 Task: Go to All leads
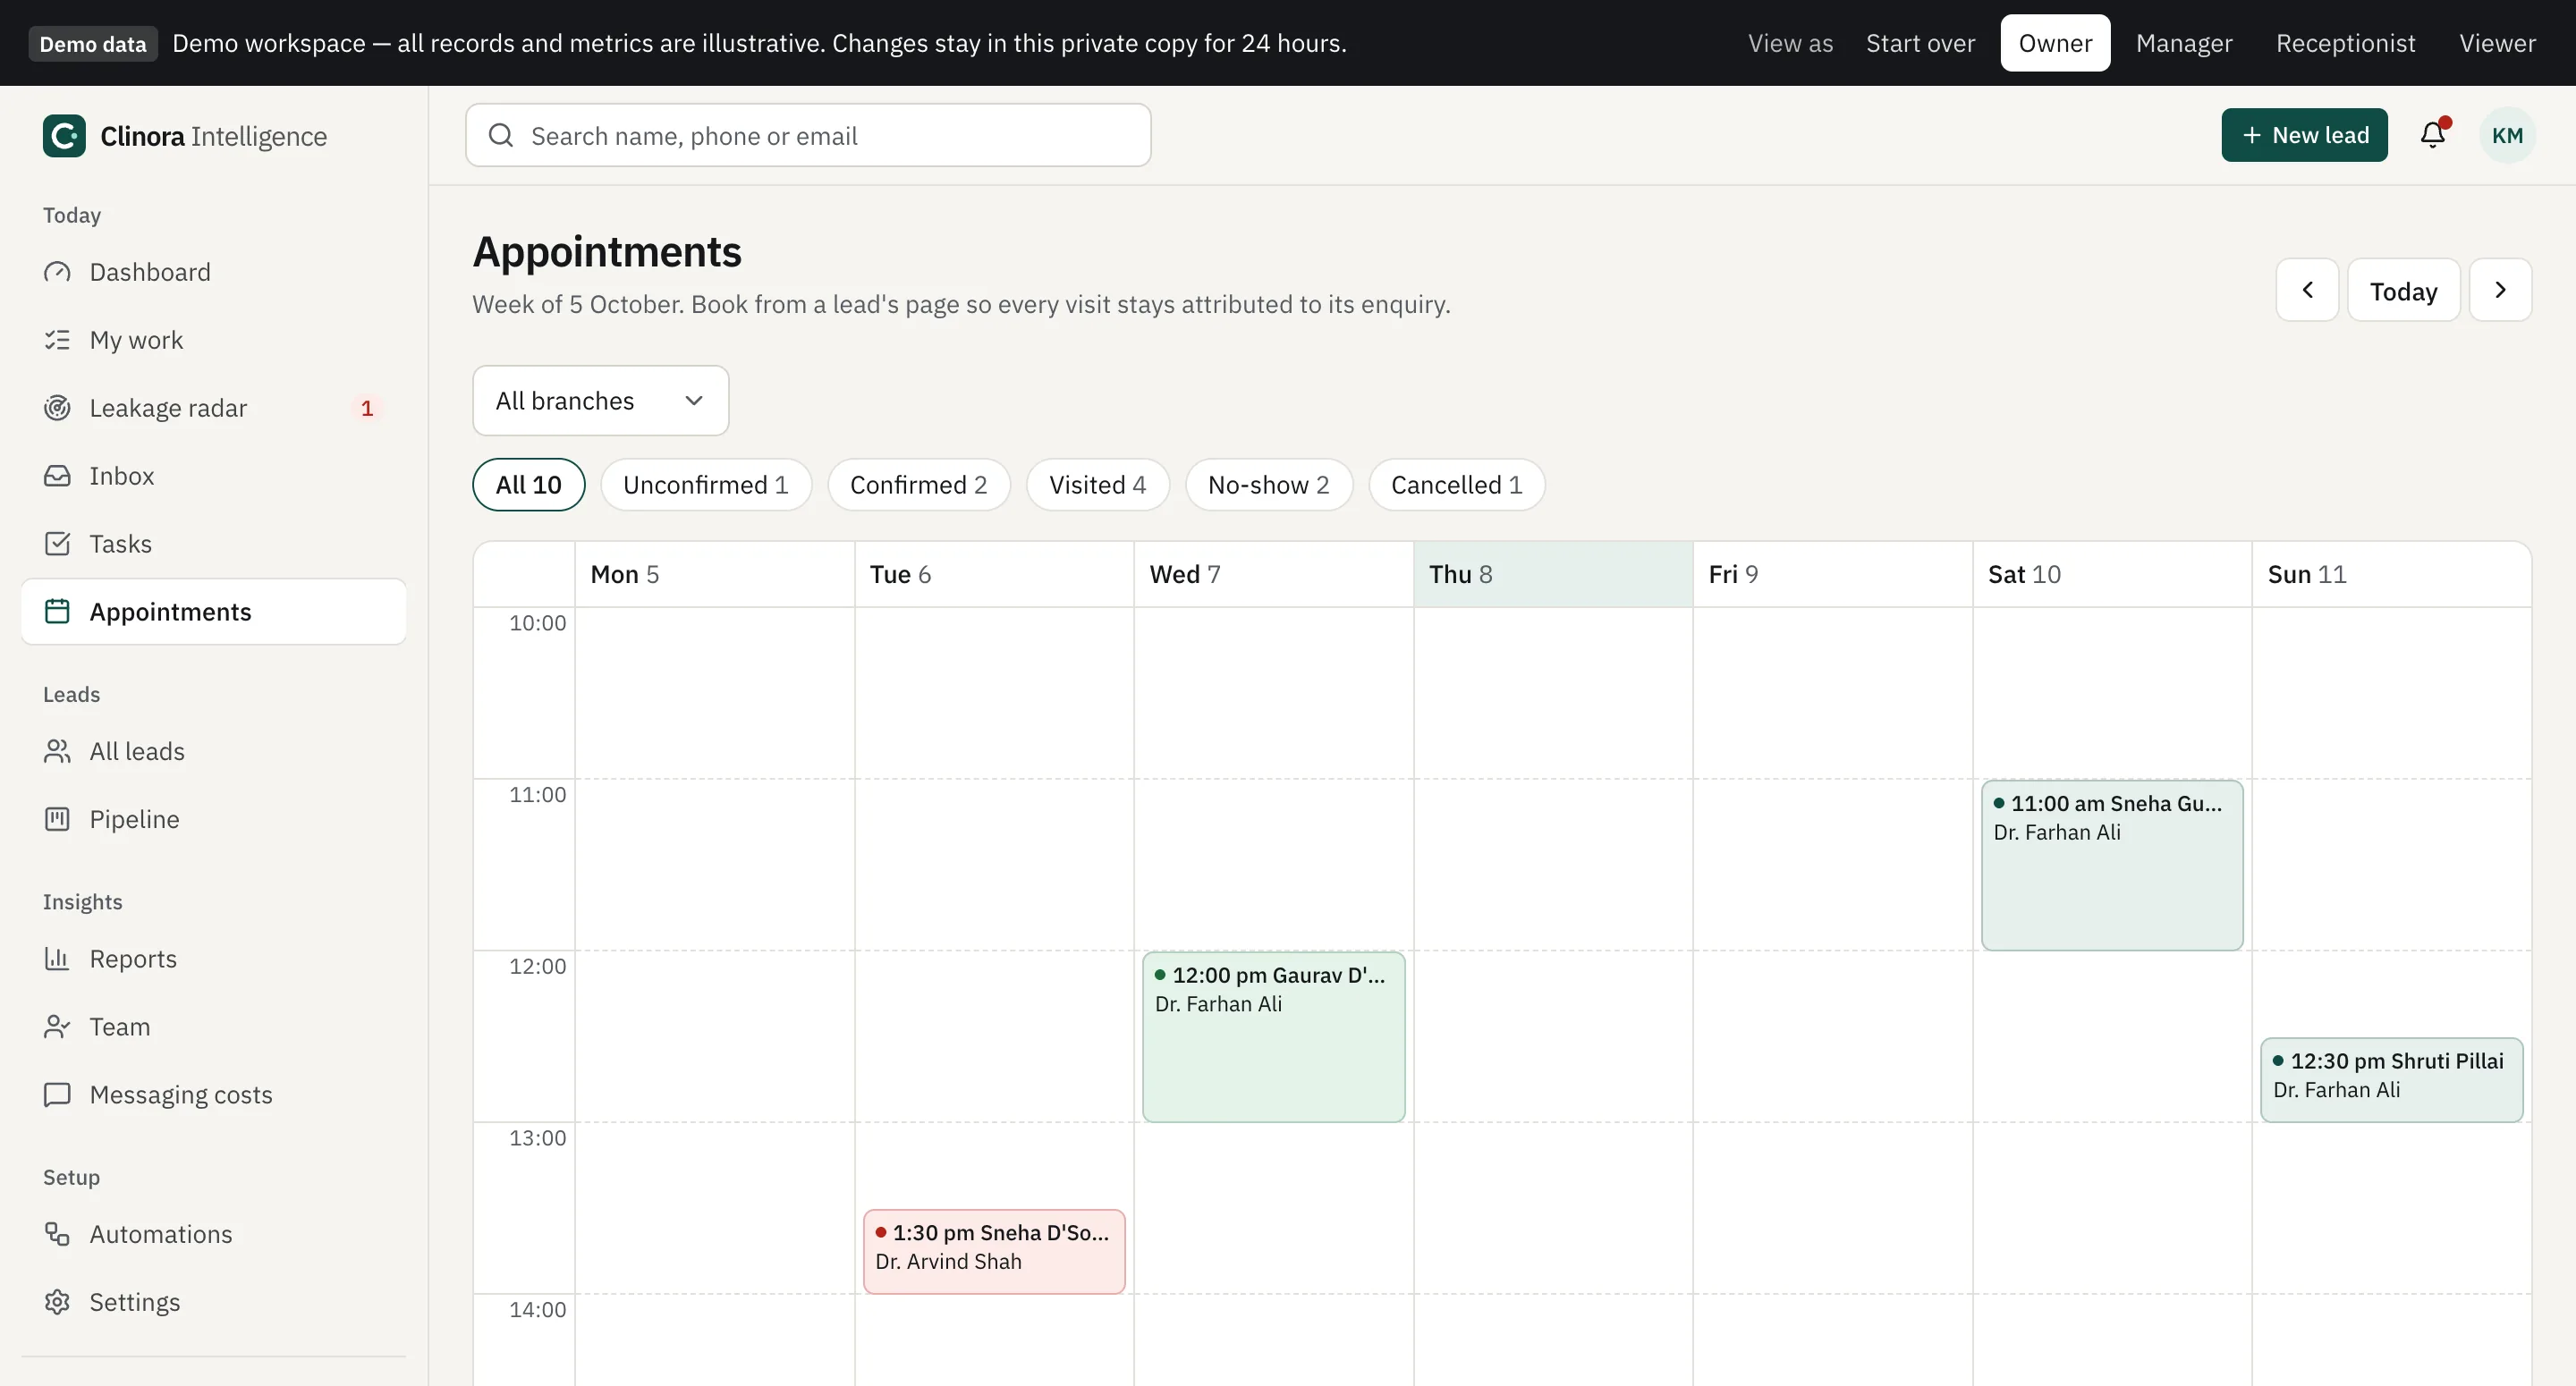pyautogui.click(x=214, y=751)
